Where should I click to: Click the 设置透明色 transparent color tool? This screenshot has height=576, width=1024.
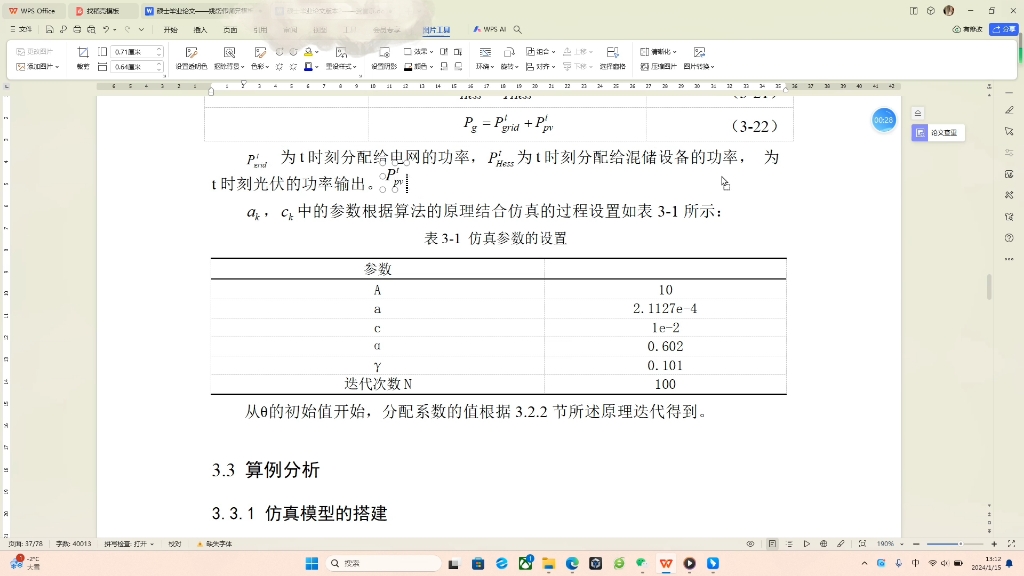pyautogui.click(x=192, y=58)
